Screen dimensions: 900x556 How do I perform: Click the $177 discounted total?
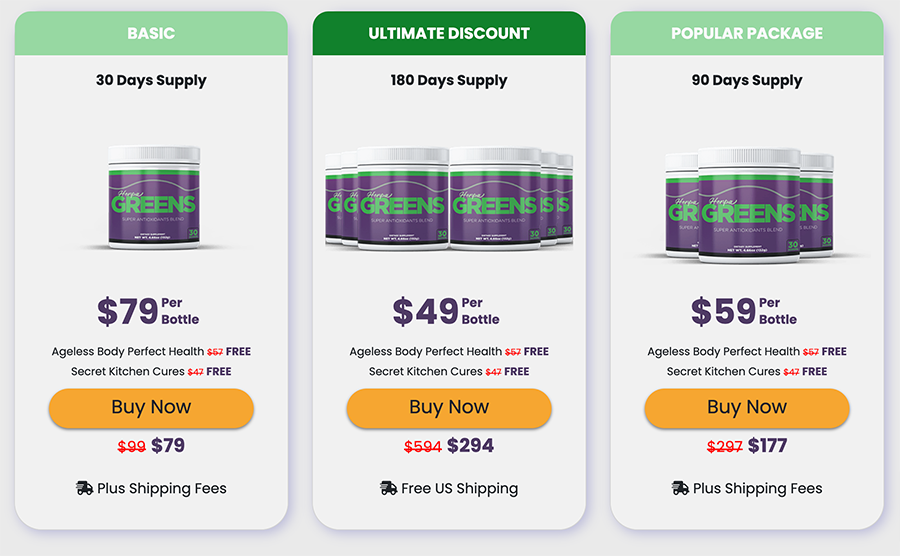(x=767, y=446)
